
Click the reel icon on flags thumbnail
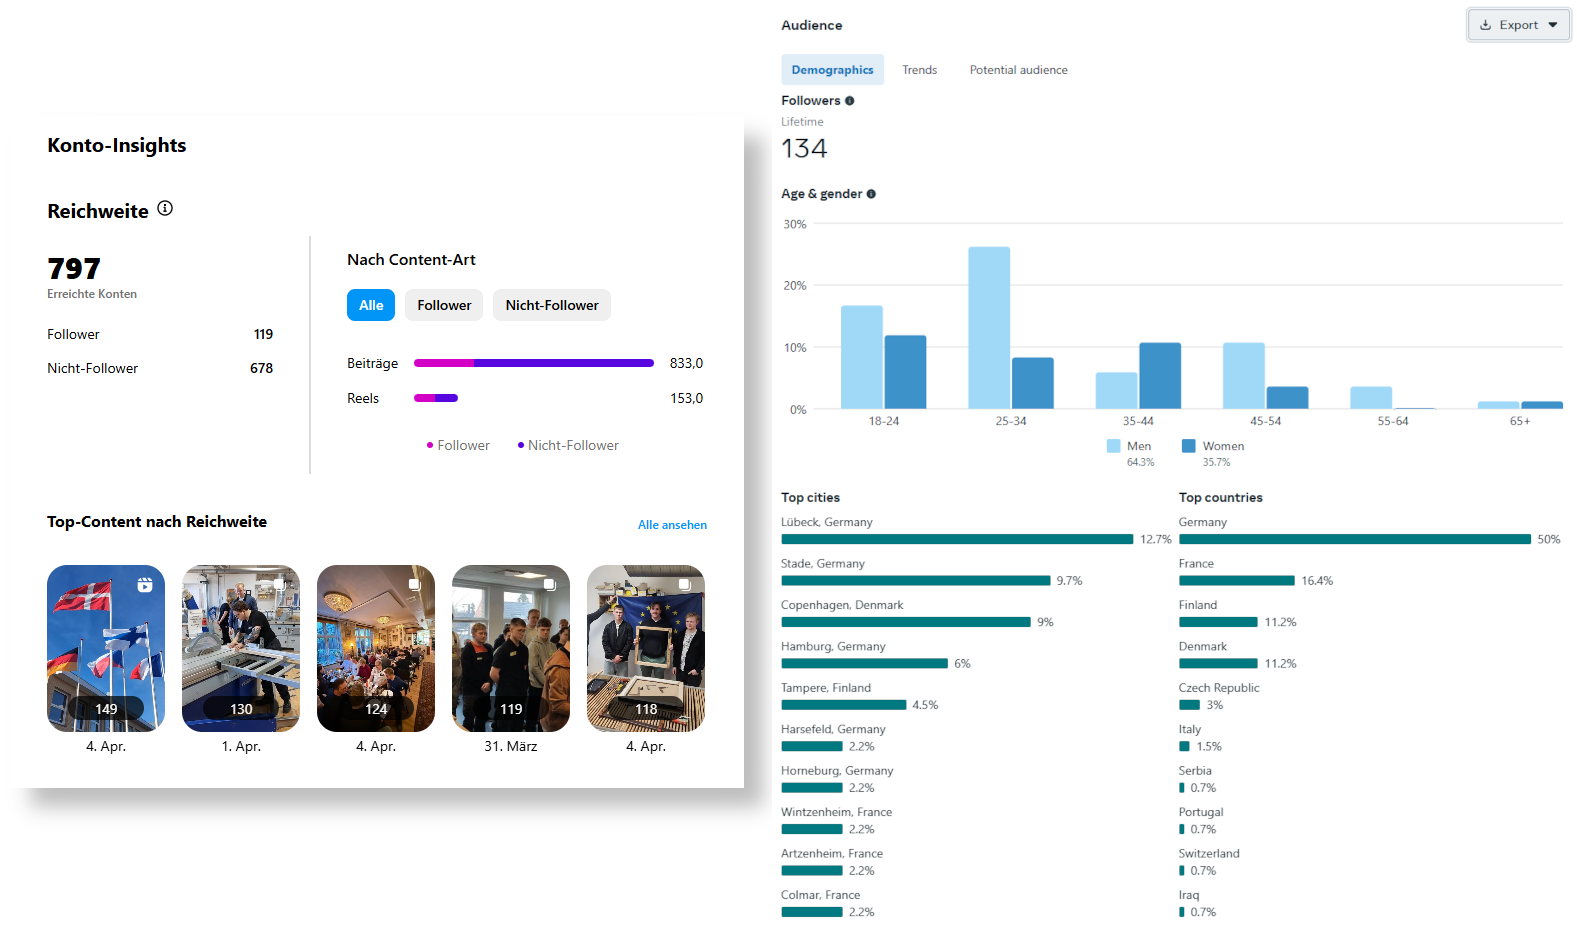click(145, 585)
